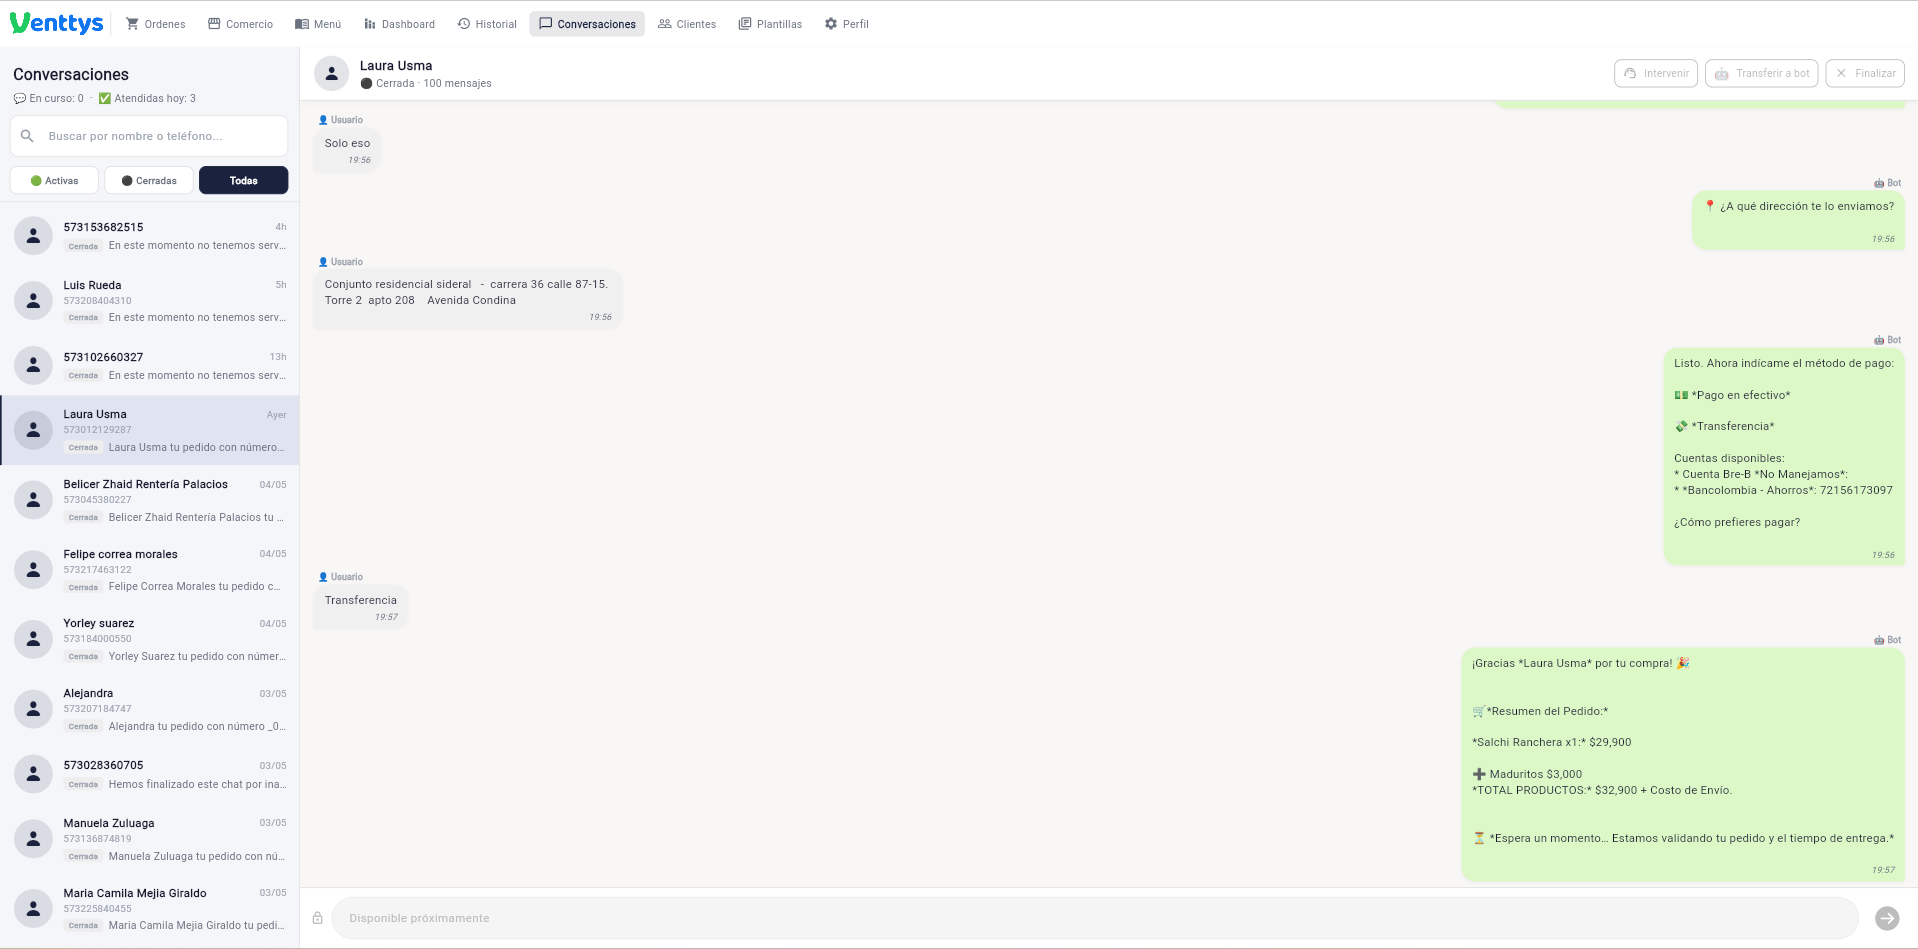Click the Plantillas document icon

click(x=745, y=24)
